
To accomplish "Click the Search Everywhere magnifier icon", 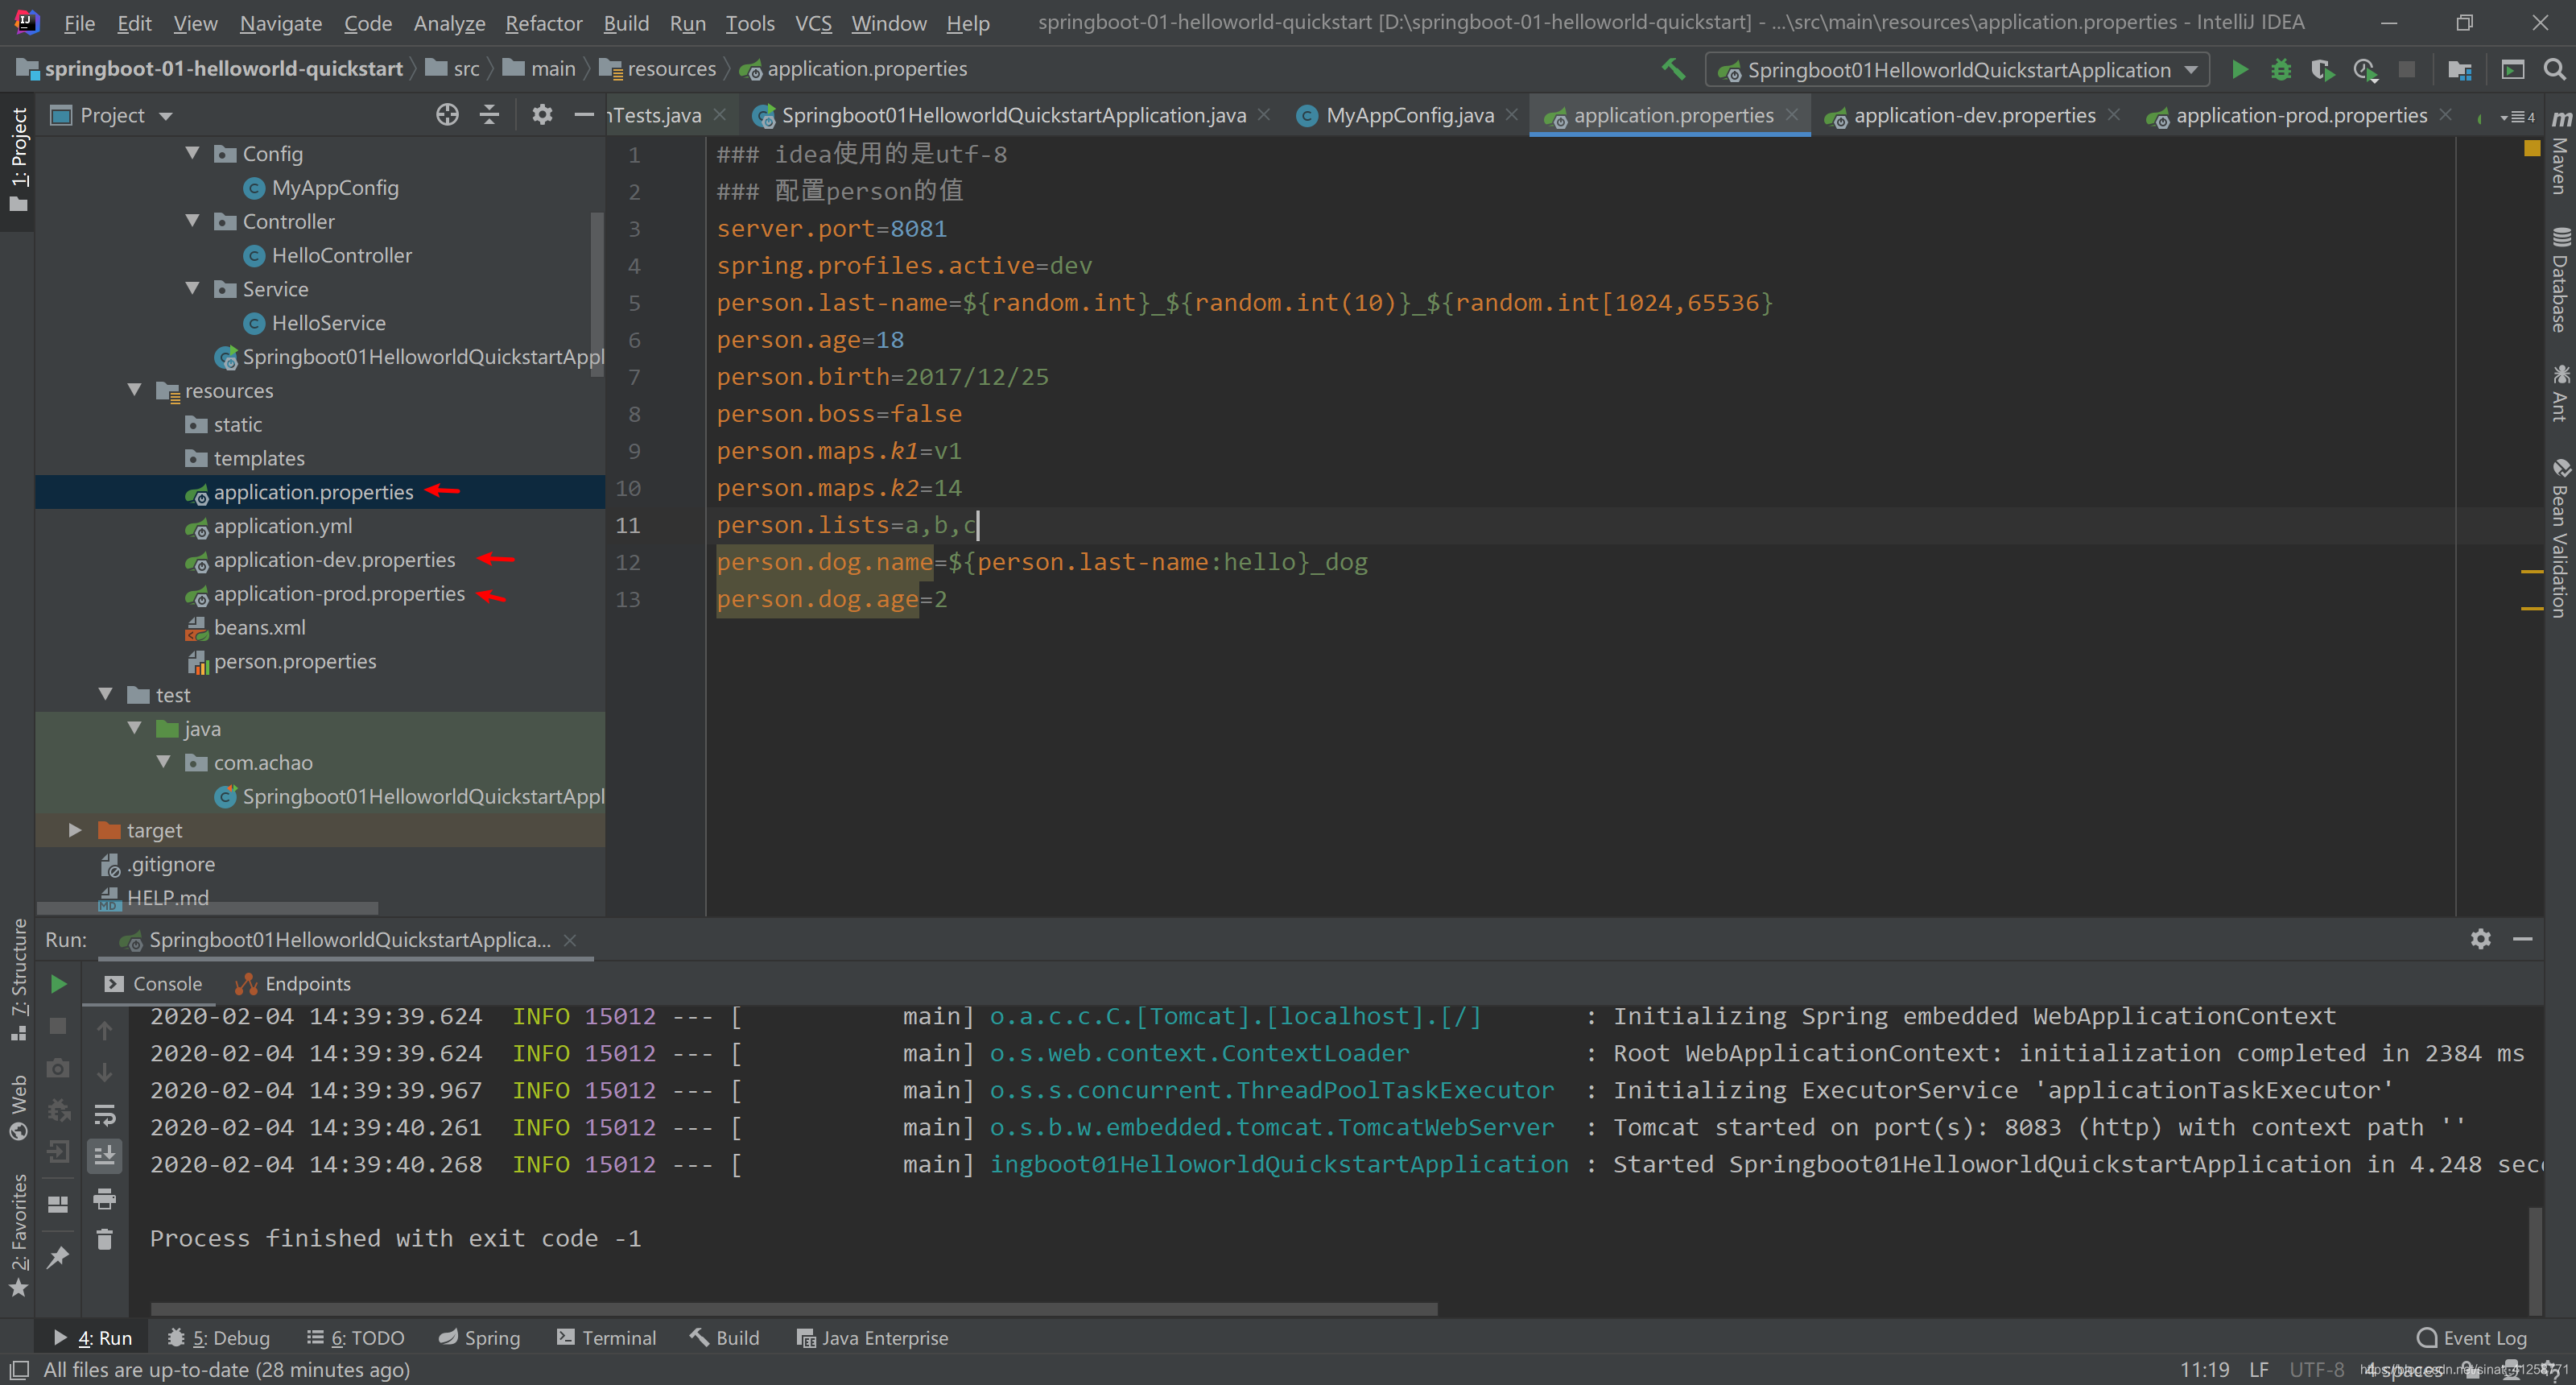I will pyautogui.click(x=2553, y=69).
